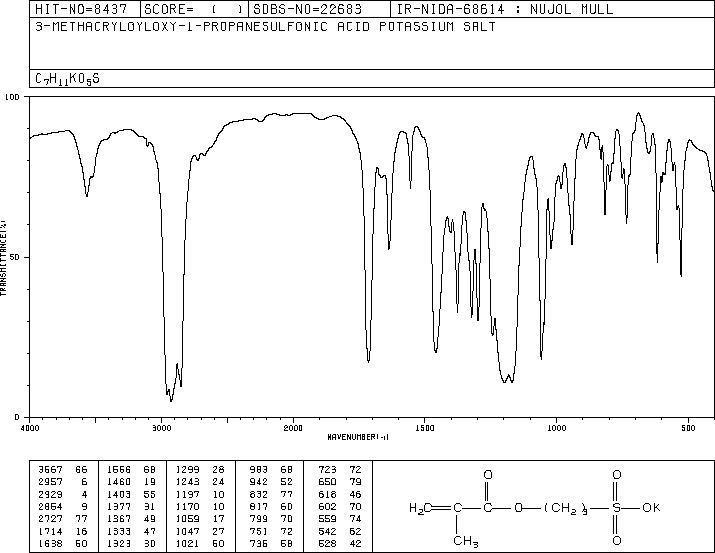The height and width of the screenshot is (553, 715).
Task: Click the transmittance value 79 in the table
Action: [x=355, y=481]
